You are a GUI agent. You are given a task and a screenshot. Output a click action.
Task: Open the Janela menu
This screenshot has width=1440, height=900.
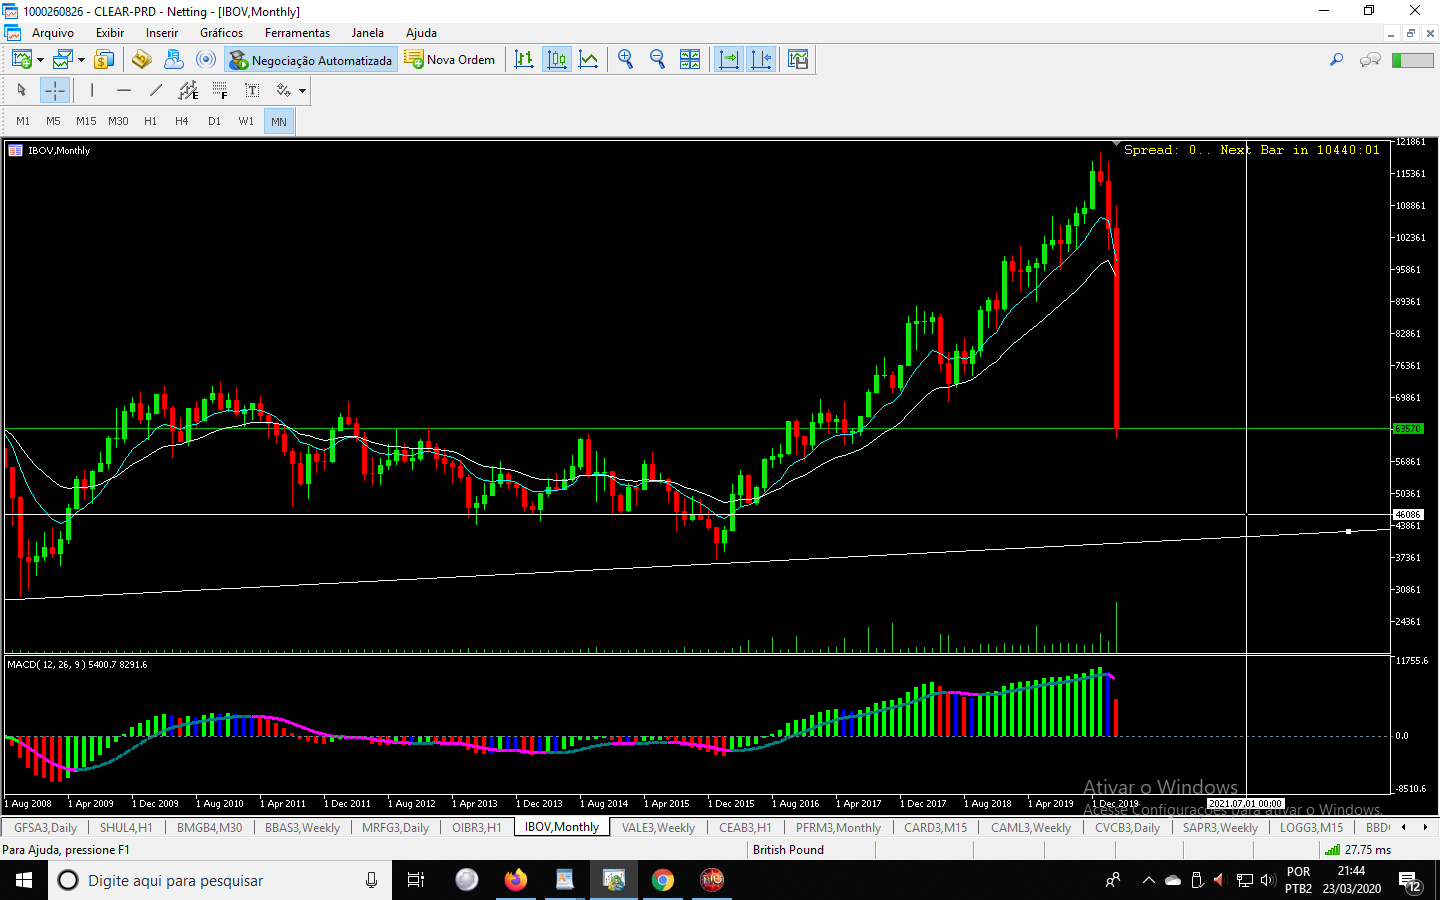pyautogui.click(x=367, y=33)
